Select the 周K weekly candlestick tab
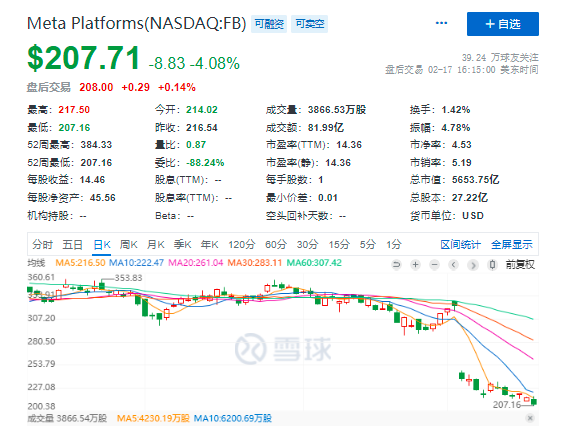Image resolution: width=562 pixels, height=426 pixels. pos(129,245)
